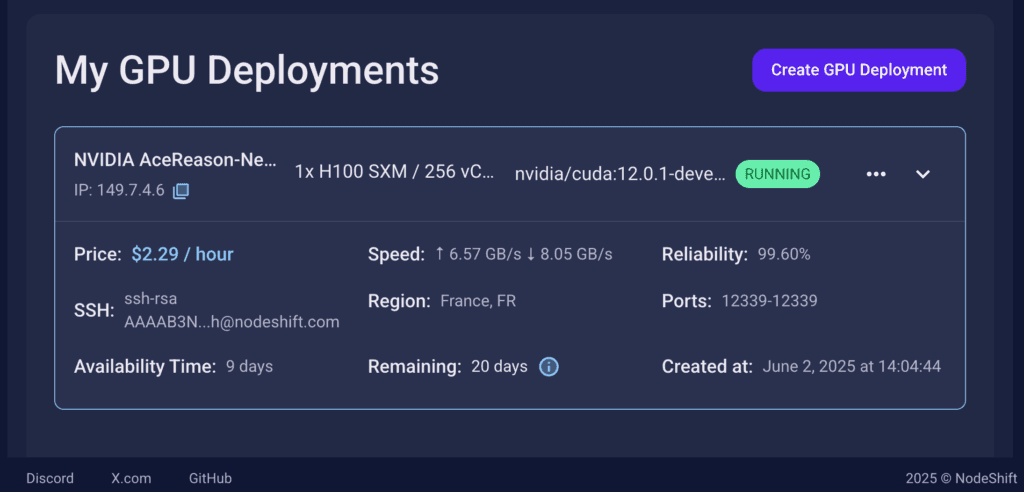This screenshot has height=492, width=1024.
Task: Click the RUNNING status badge
Action: point(778,174)
